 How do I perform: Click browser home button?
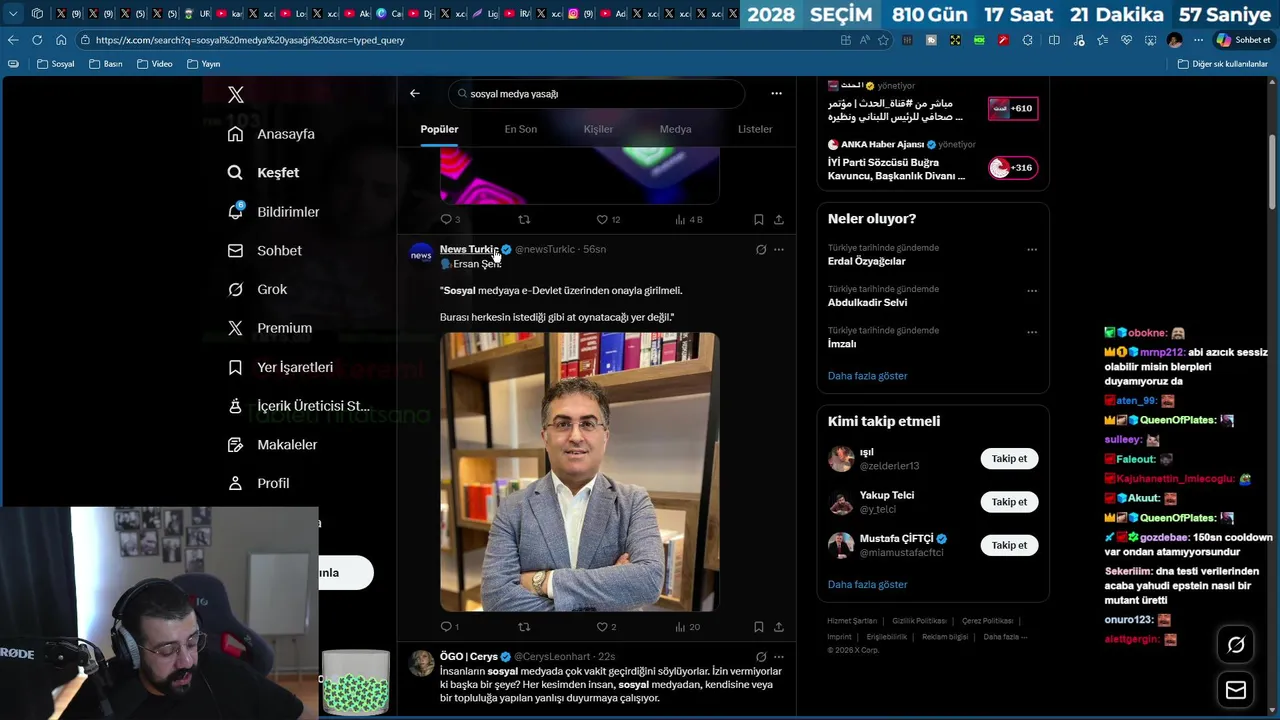pyautogui.click(x=61, y=40)
